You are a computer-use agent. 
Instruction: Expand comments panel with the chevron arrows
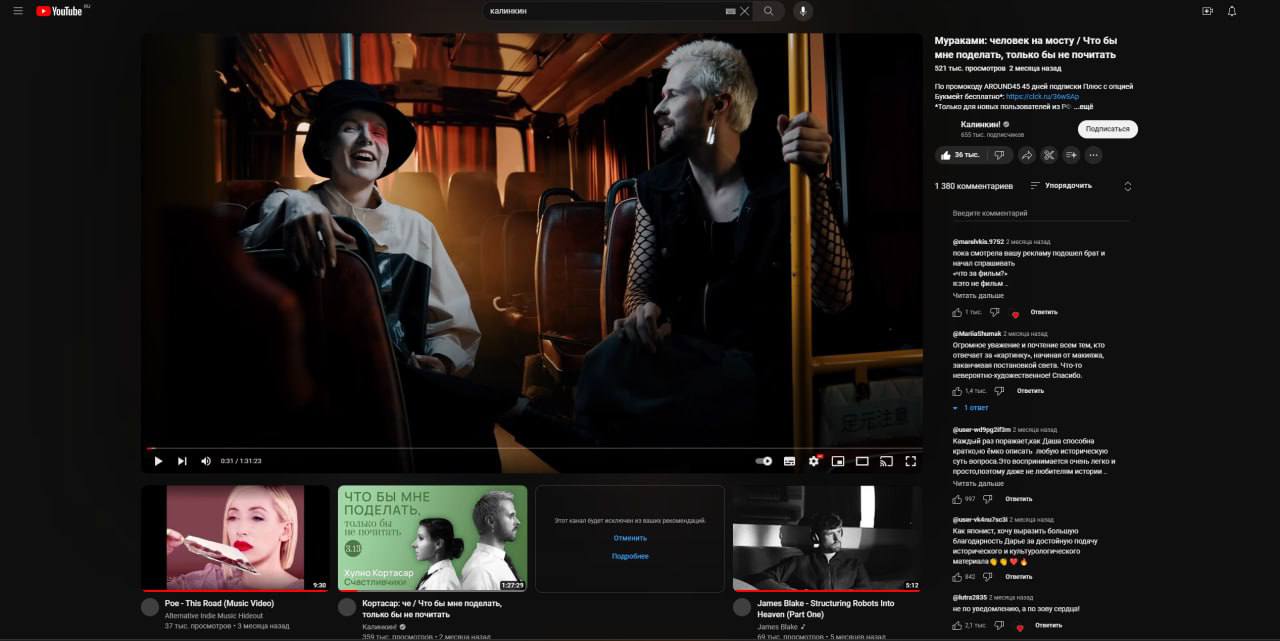click(1128, 186)
